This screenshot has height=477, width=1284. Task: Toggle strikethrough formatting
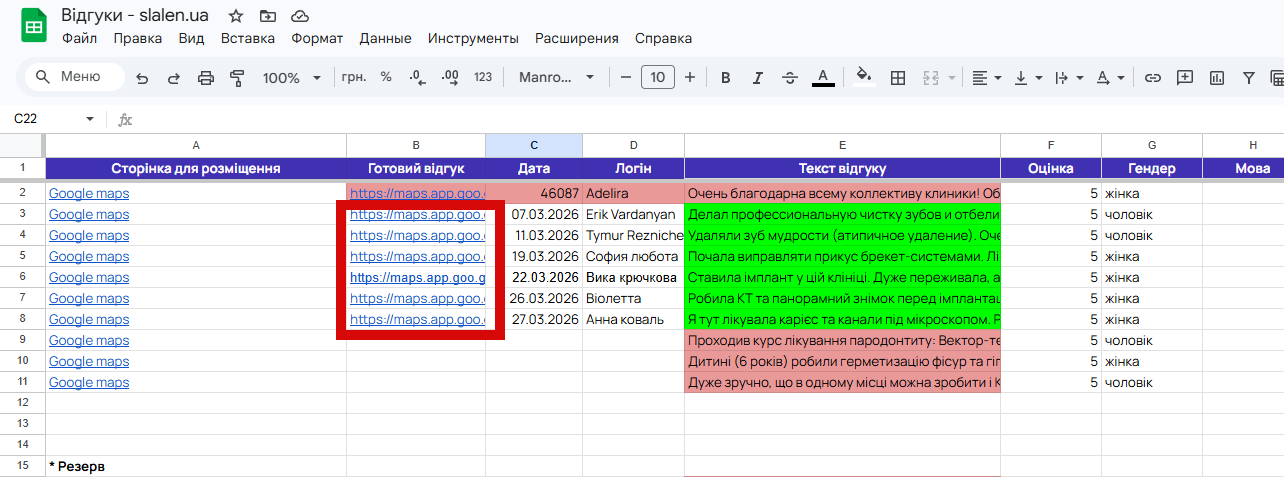[x=790, y=77]
